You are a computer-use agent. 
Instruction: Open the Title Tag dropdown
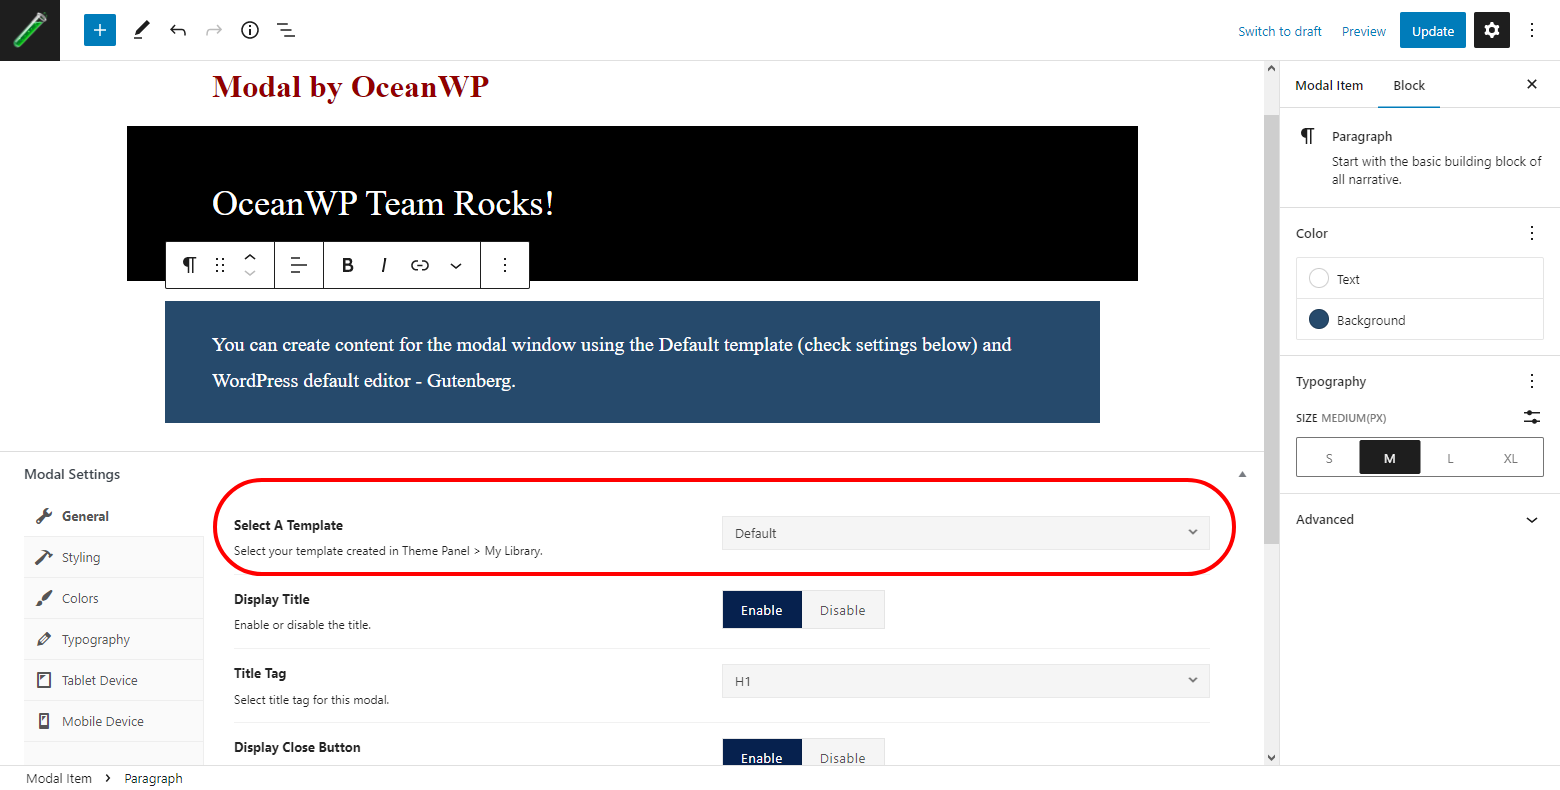point(966,681)
